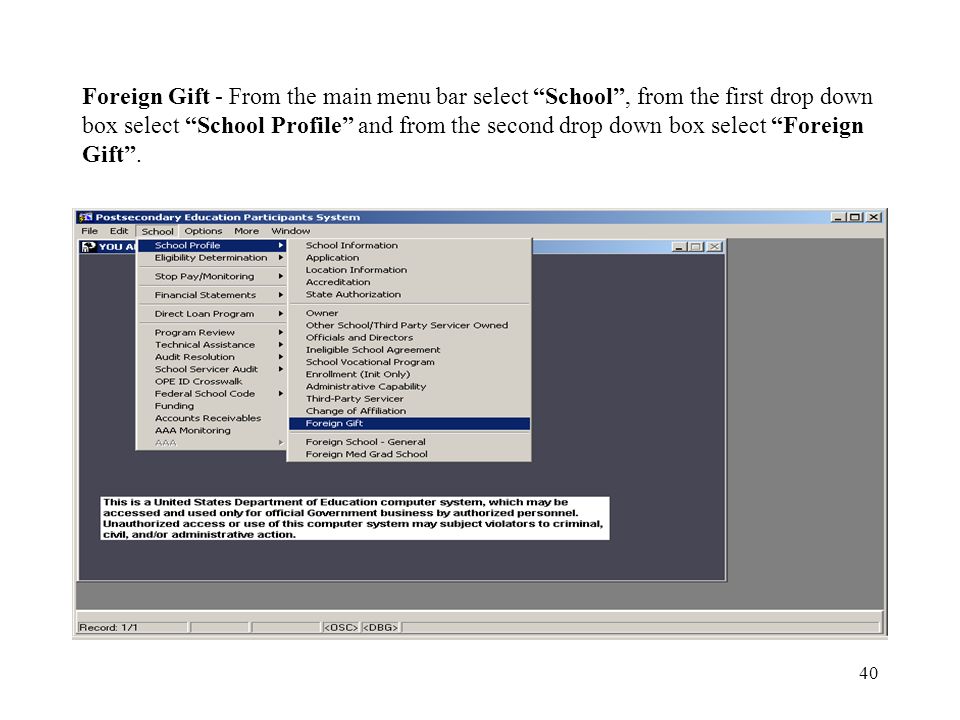Expand Direct Loan Program submenu arrow
The image size is (960, 720).
(280, 314)
